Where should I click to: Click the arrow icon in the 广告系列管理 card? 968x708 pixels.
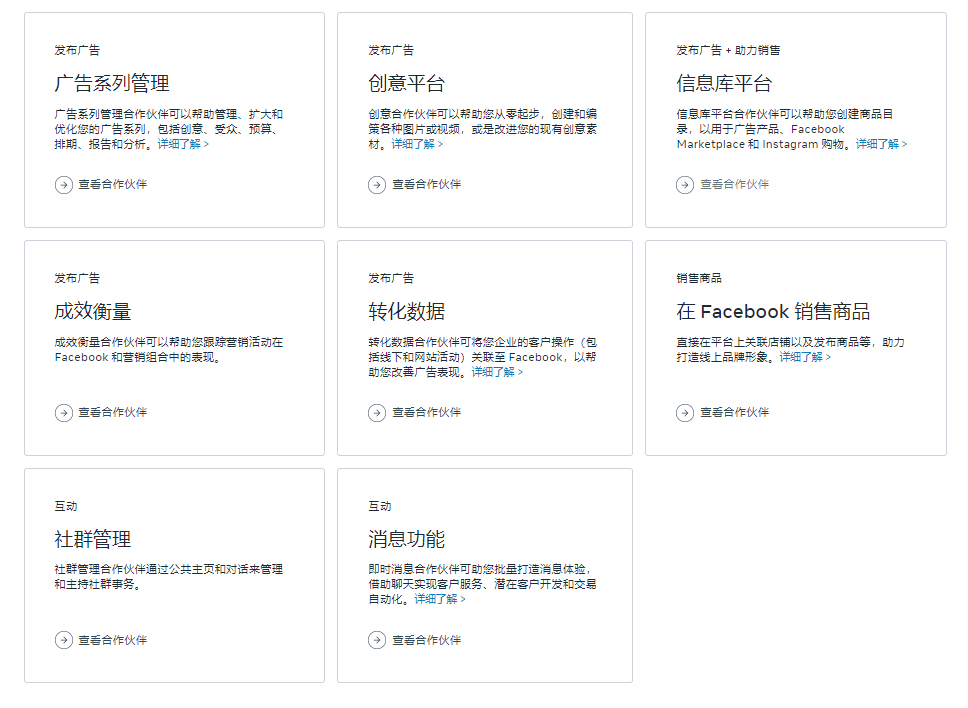tap(63, 184)
